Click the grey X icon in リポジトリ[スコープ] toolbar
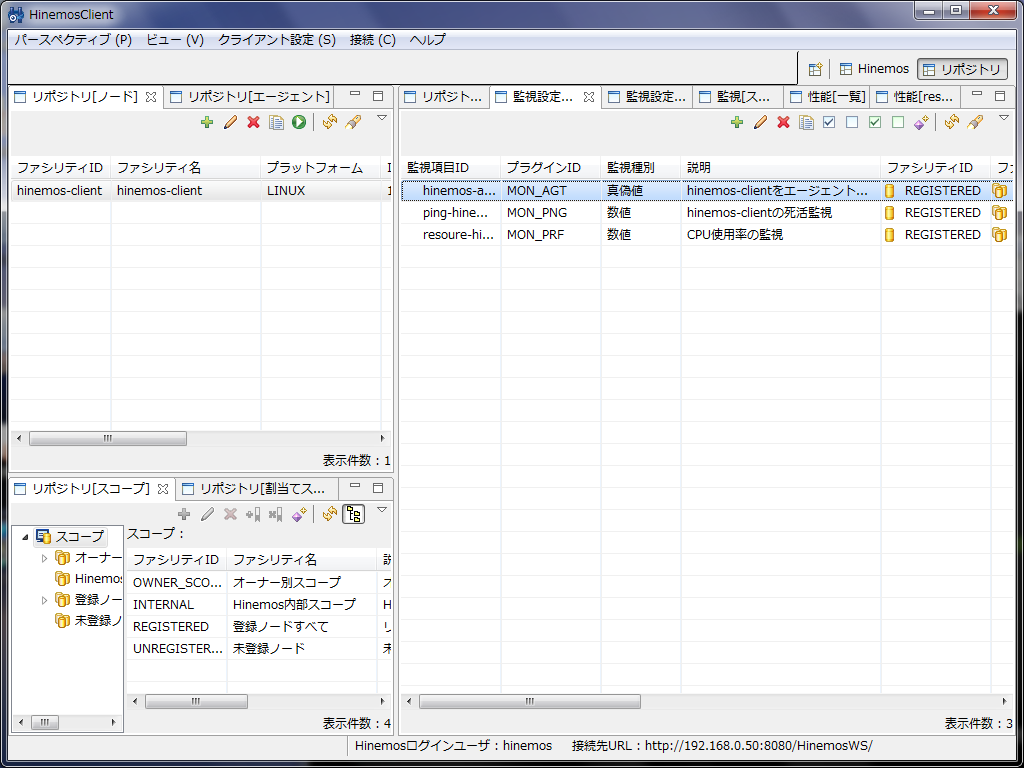1024x768 pixels. coord(231,515)
